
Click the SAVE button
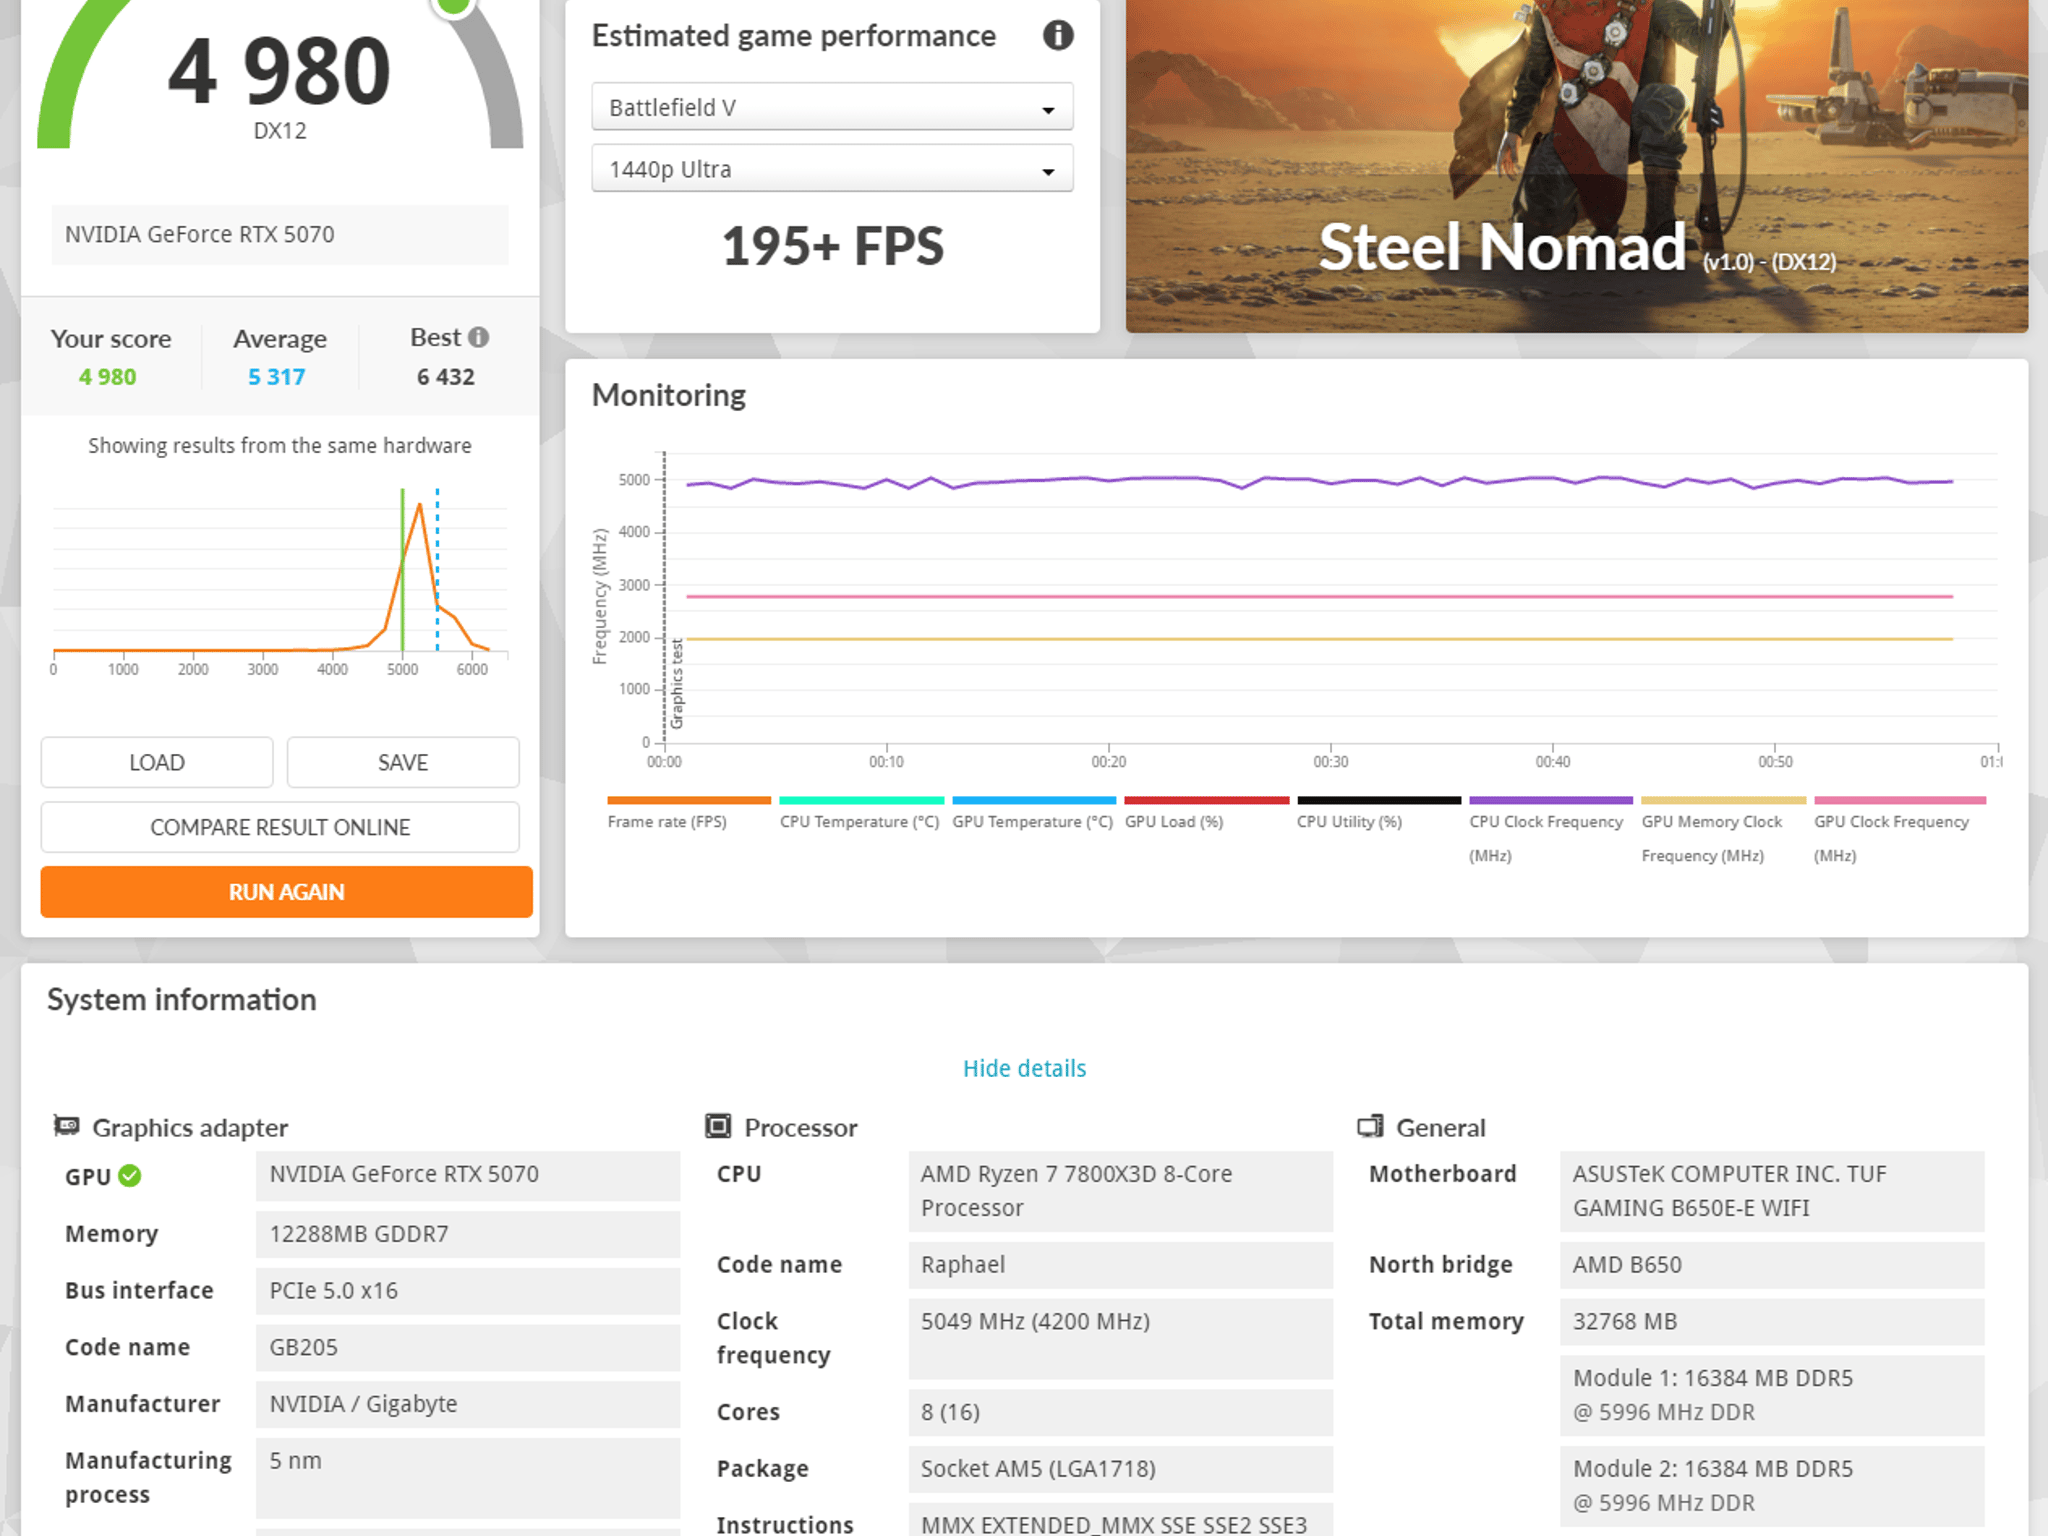[403, 763]
